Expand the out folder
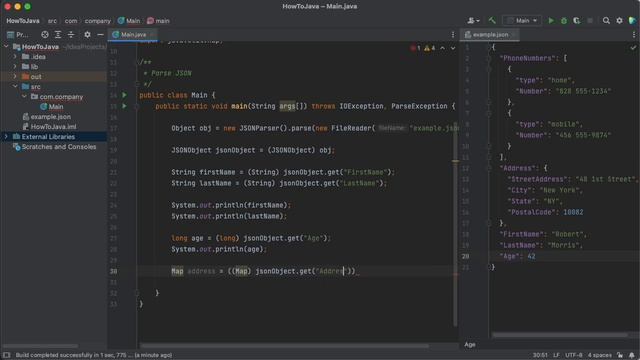This screenshot has height=360, width=640. click(15, 76)
